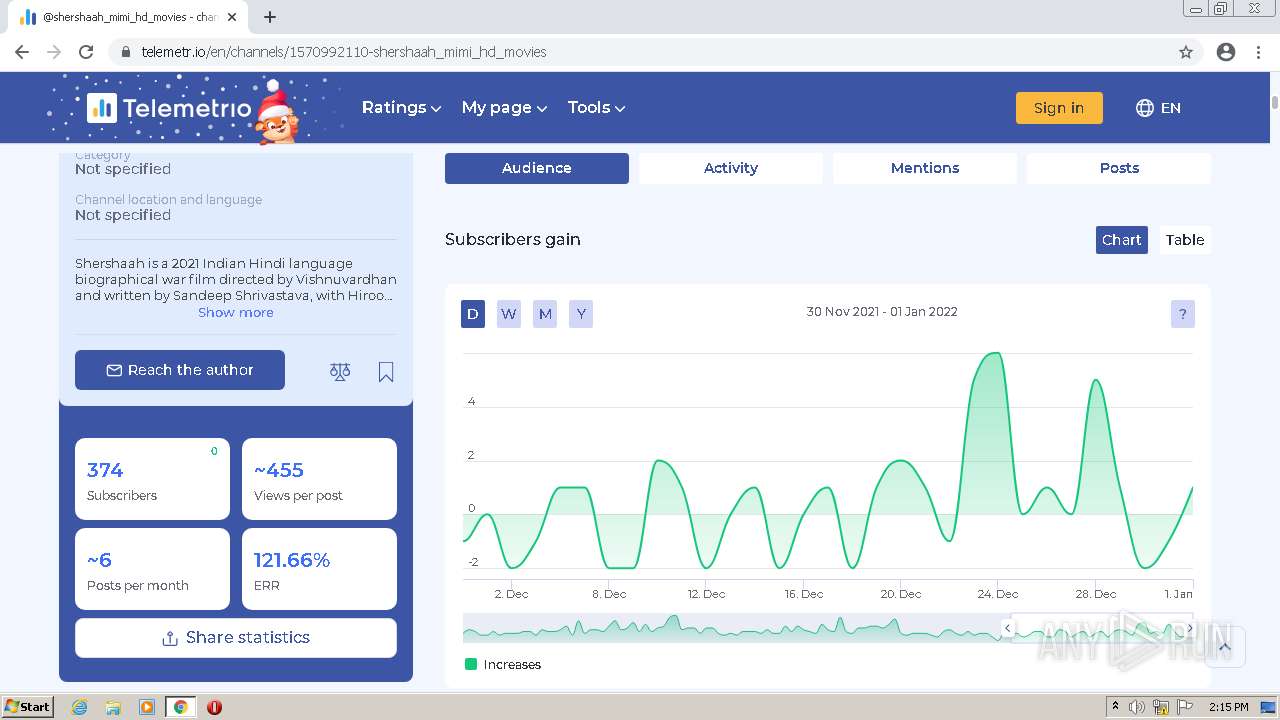Click the Telemetrio logo
This screenshot has width=1280, height=720.
tap(169, 108)
